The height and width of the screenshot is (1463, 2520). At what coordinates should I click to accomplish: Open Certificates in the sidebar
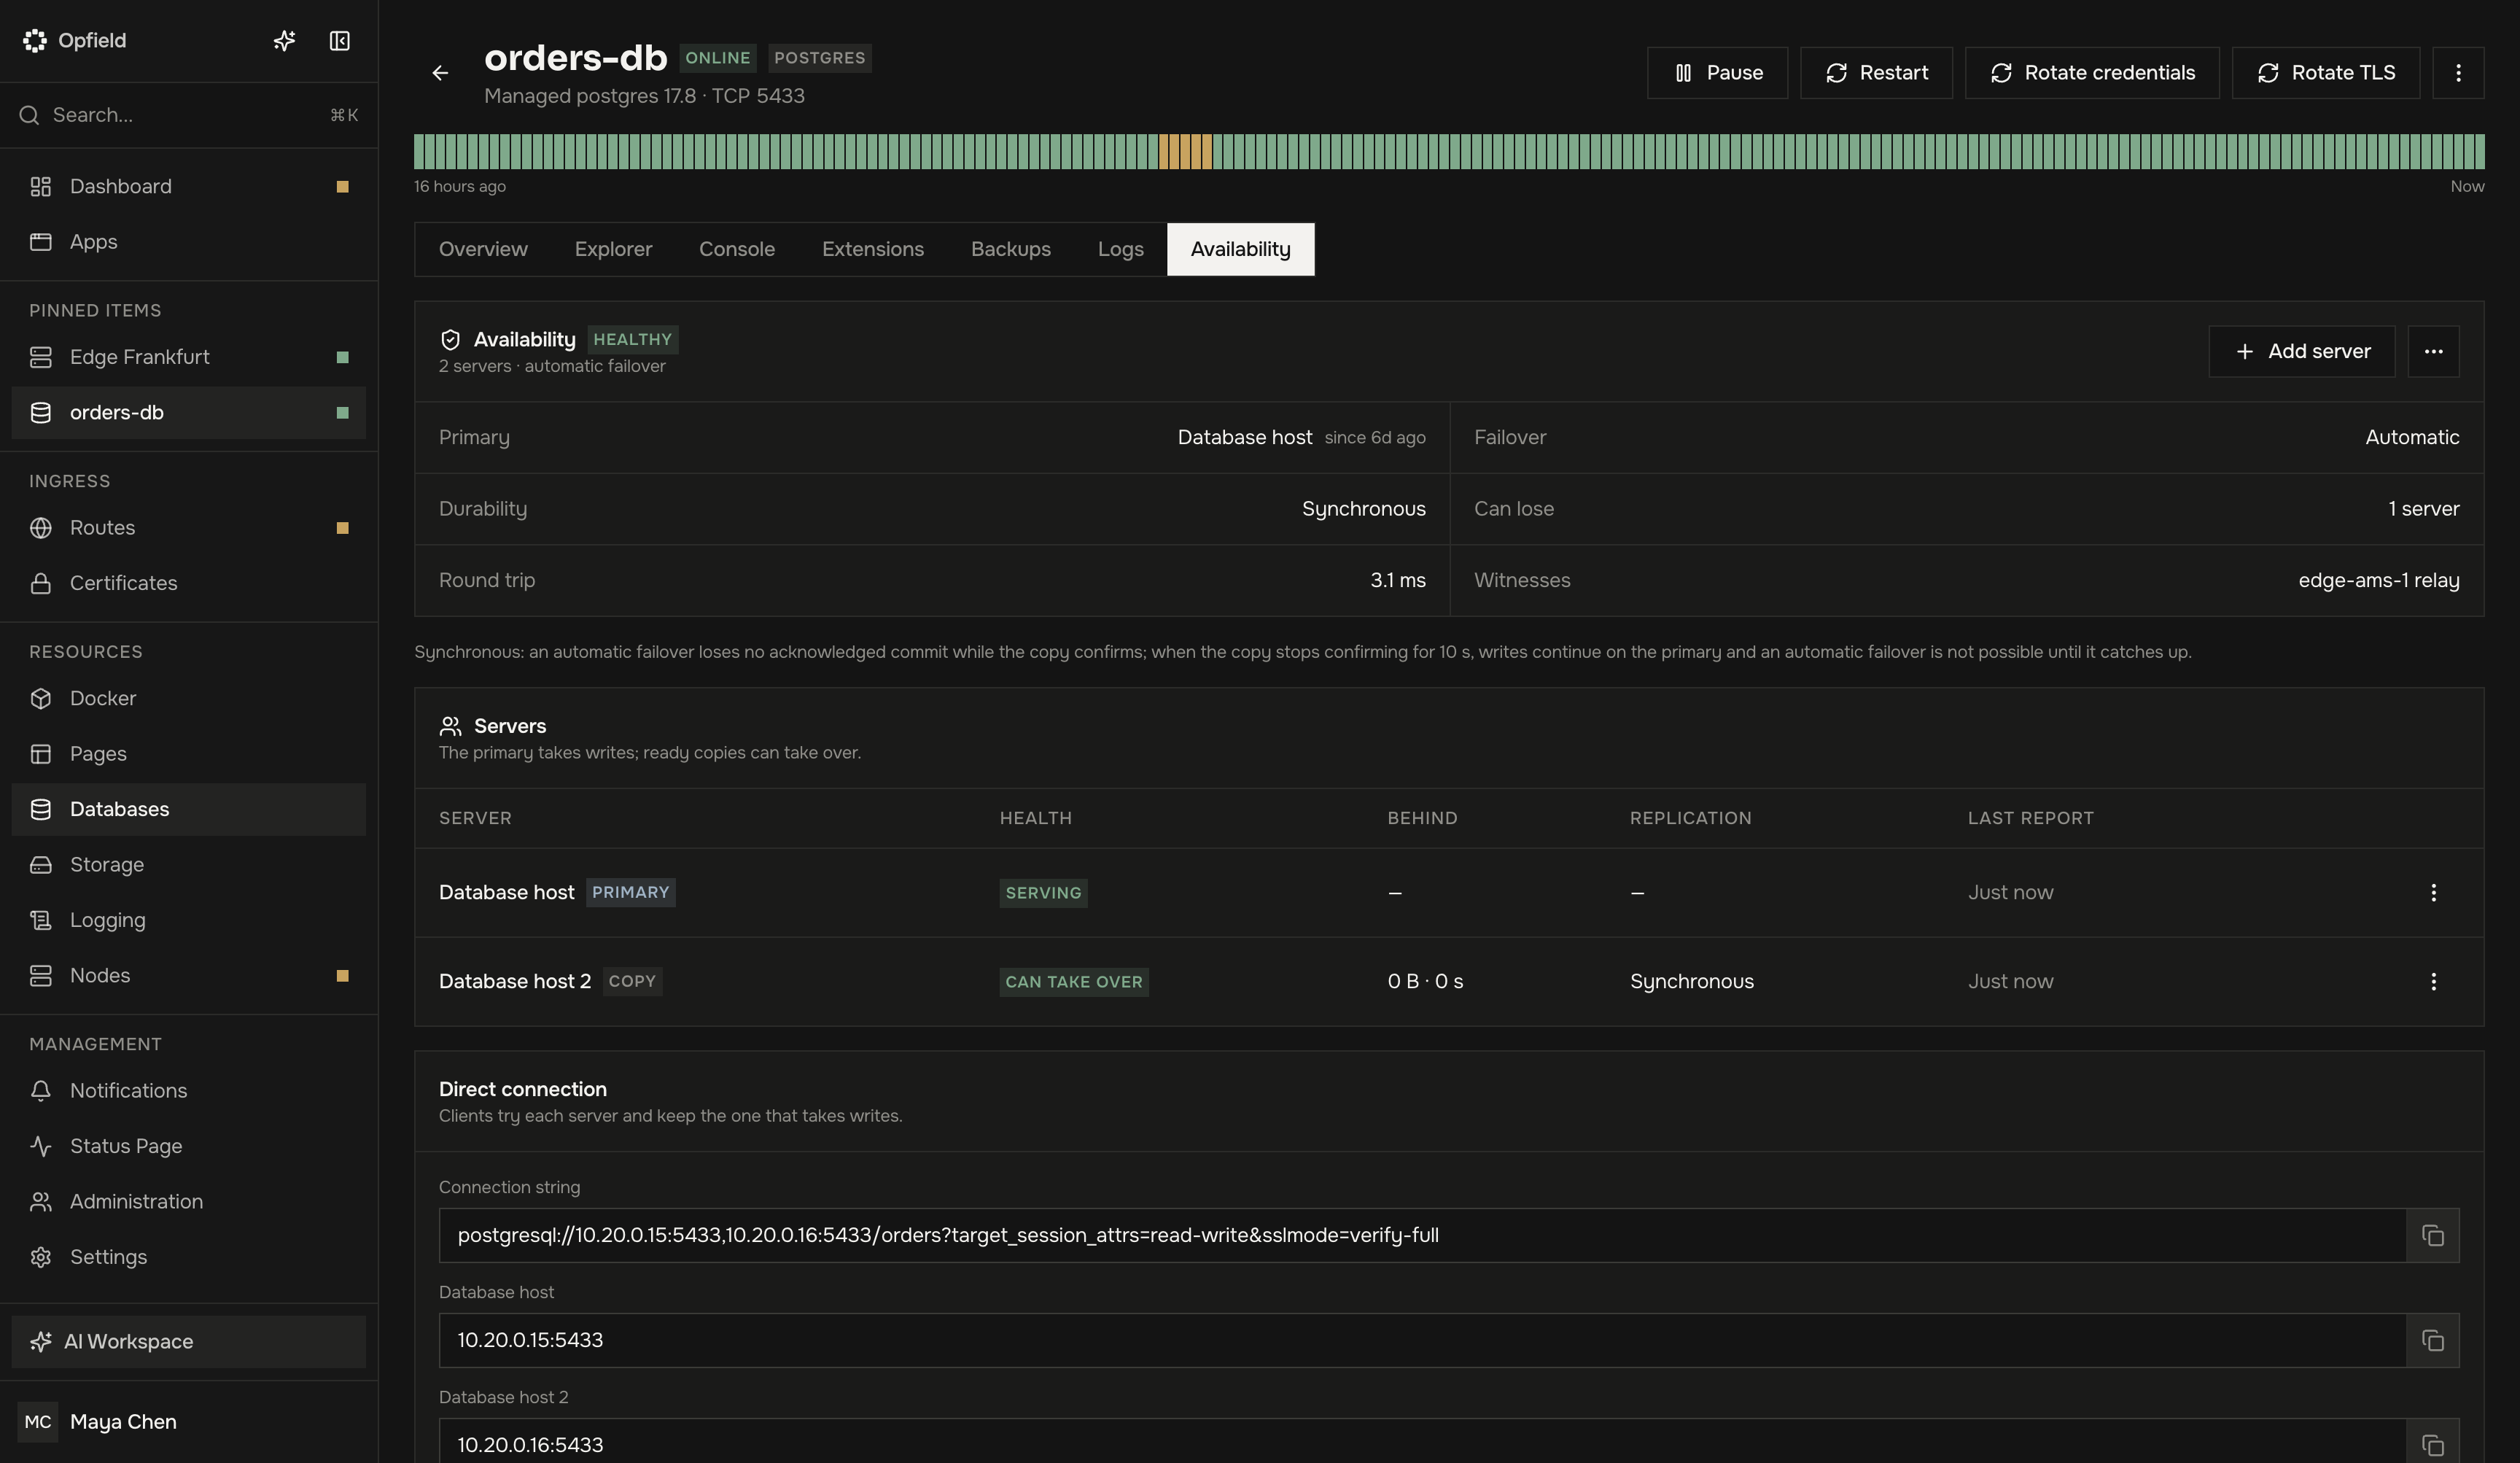tap(189, 583)
